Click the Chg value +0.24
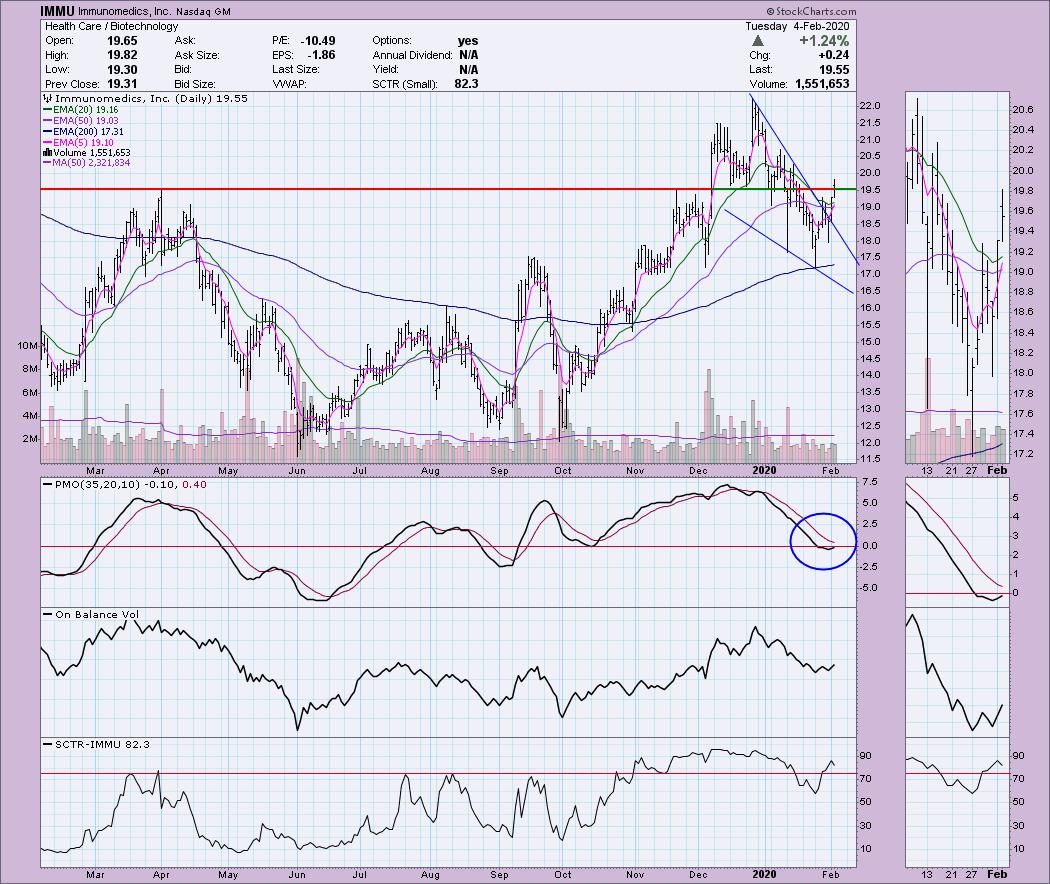The height and width of the screenshot is (884, 1050). (833, 55)
